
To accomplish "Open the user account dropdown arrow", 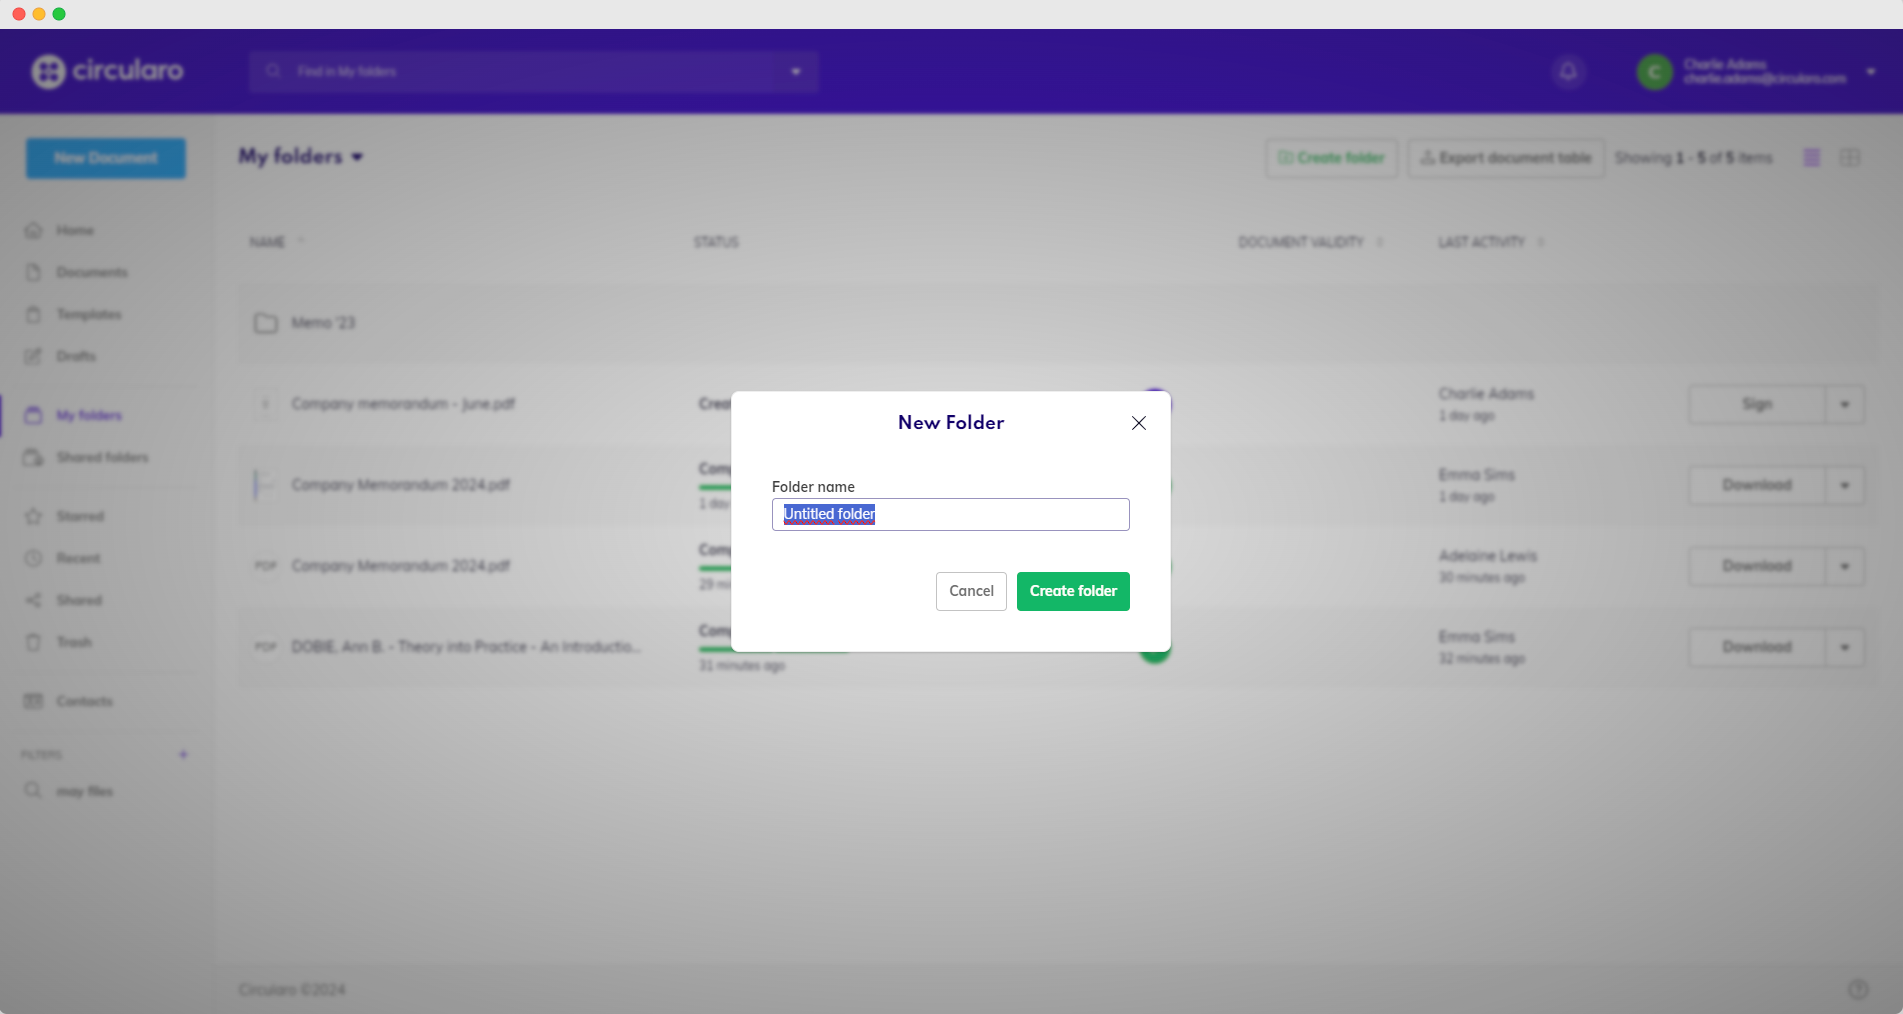I will coord(1870,72).
